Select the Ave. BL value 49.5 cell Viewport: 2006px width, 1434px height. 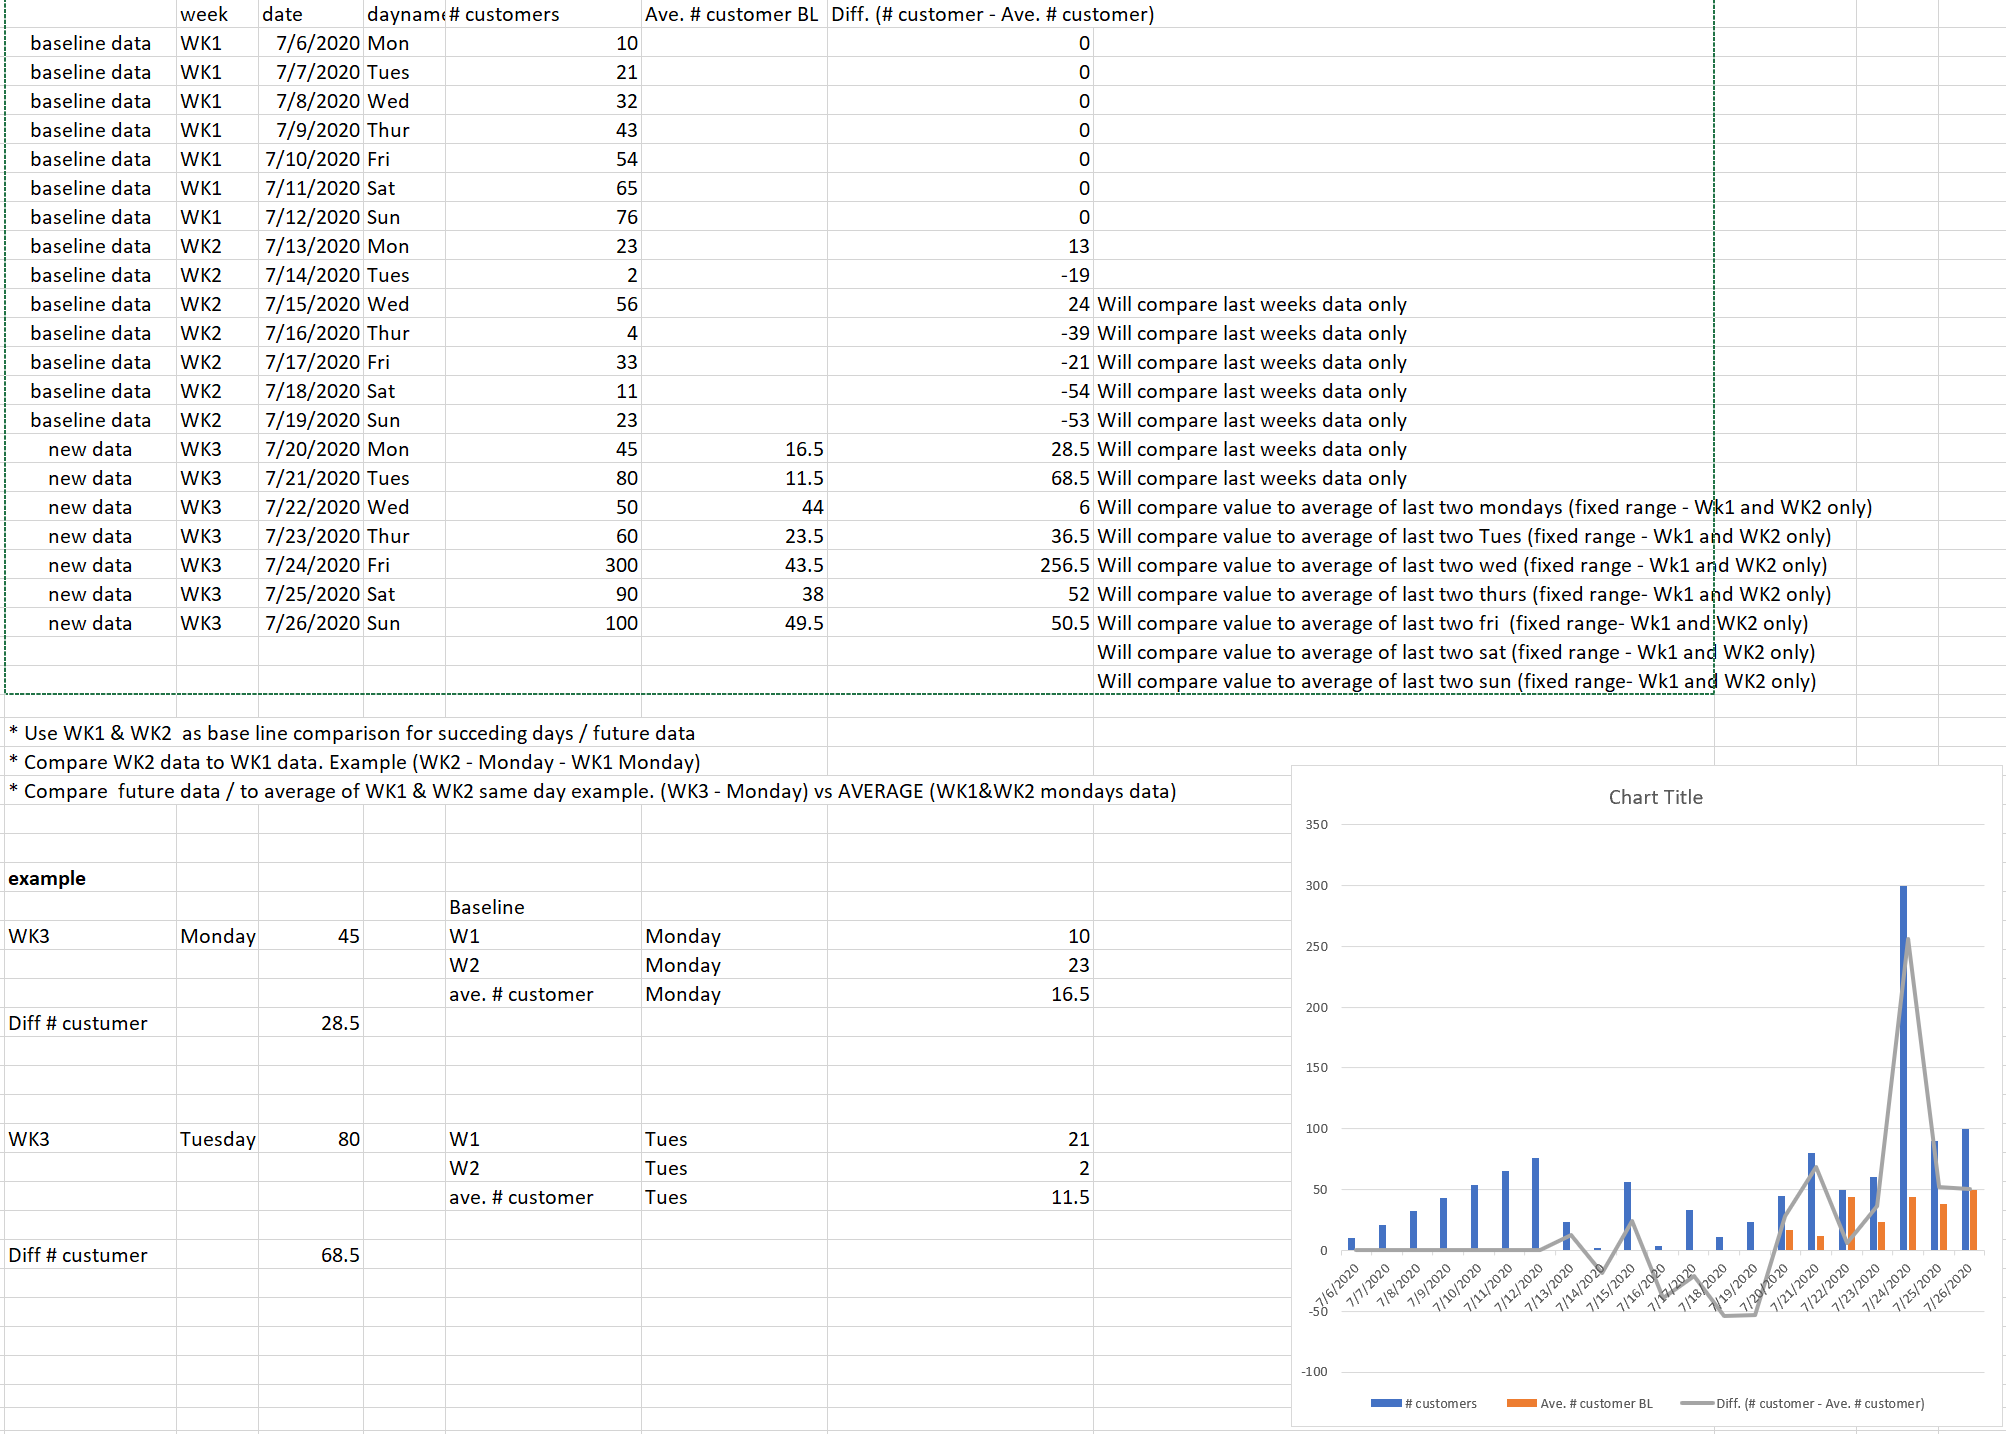click(734, 623)
